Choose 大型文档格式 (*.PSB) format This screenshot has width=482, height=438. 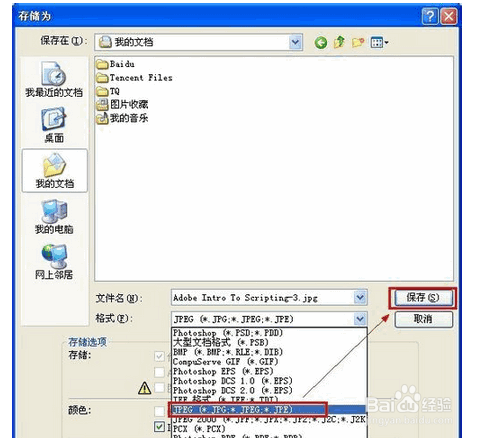pos(269,342)
